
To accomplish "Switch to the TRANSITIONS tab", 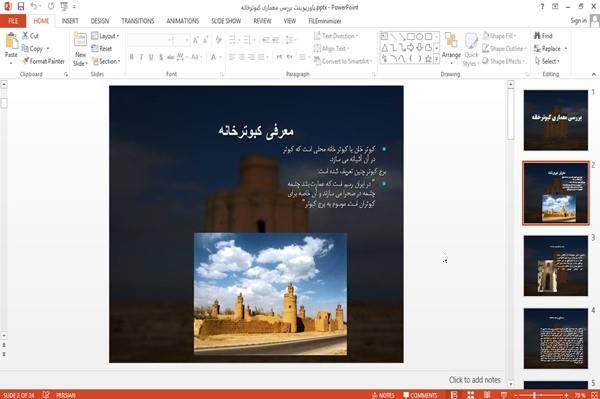I will (138, 21).
